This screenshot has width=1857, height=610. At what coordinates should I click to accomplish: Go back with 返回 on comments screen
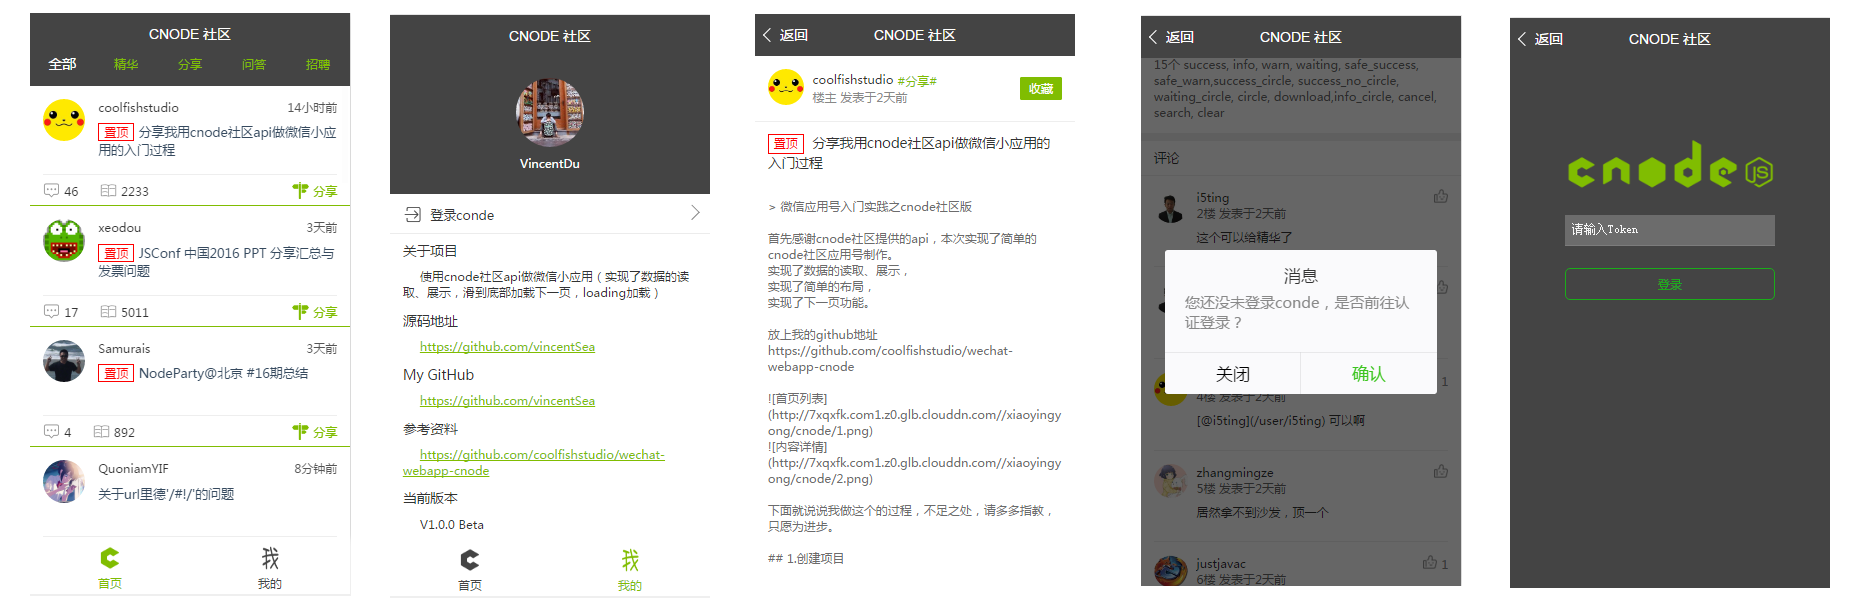(x=1172, y=37)
